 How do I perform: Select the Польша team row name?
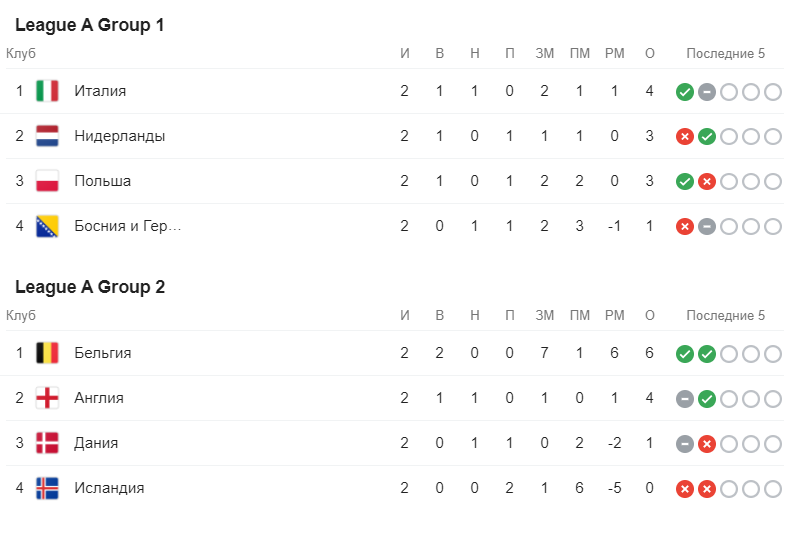103,181
